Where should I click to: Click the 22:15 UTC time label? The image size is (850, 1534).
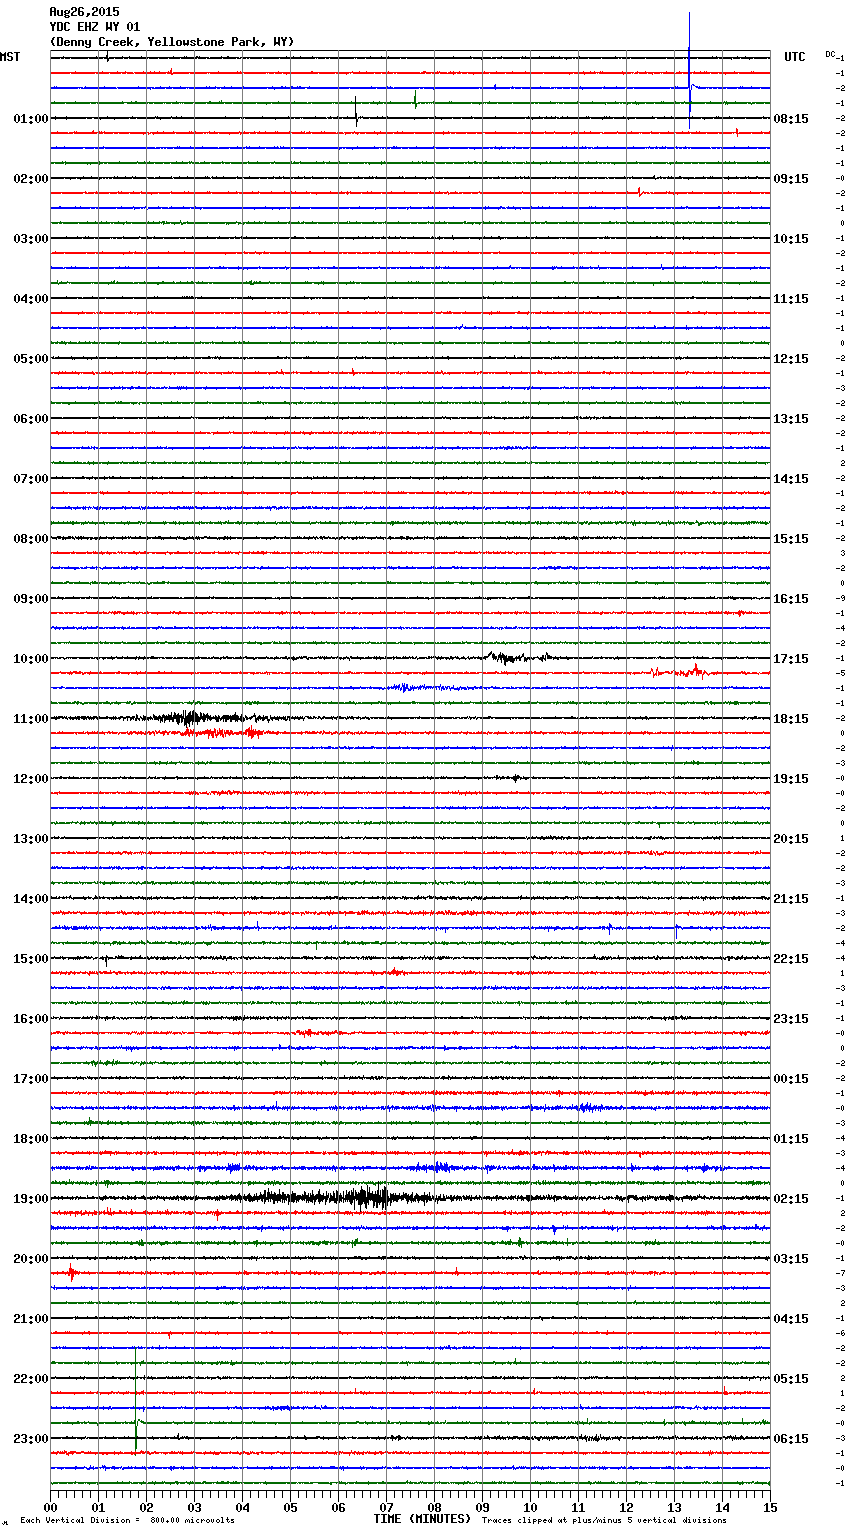pos(791,959)
